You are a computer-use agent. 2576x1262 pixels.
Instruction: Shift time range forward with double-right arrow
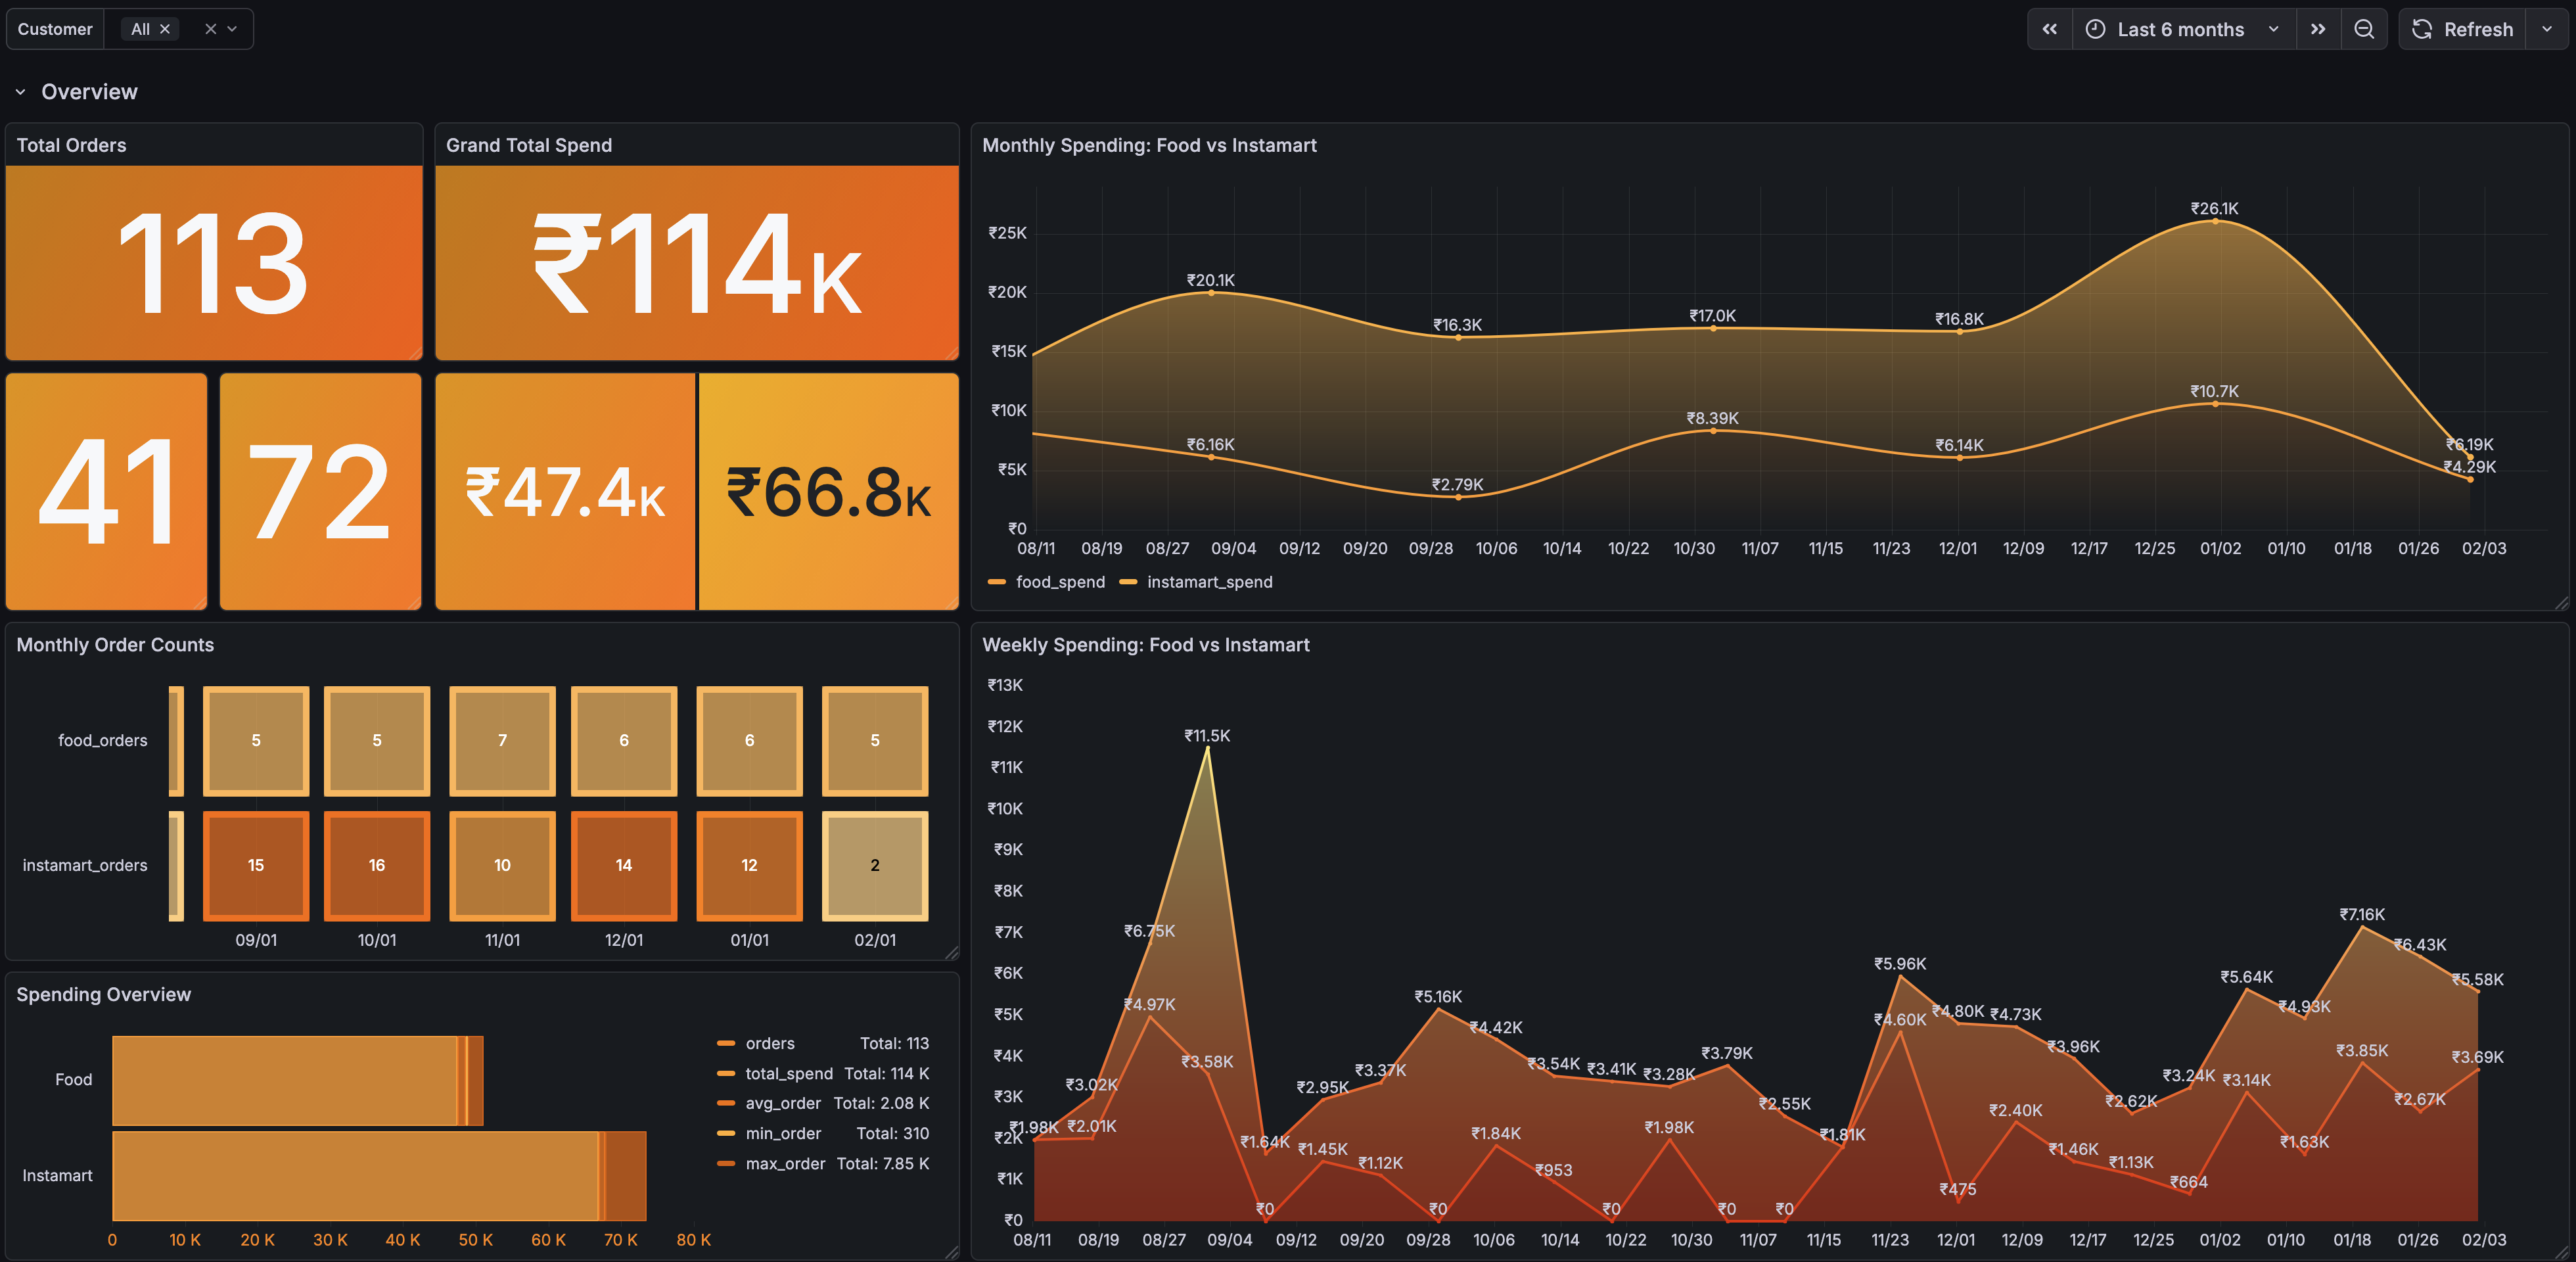click(2319, 28)
